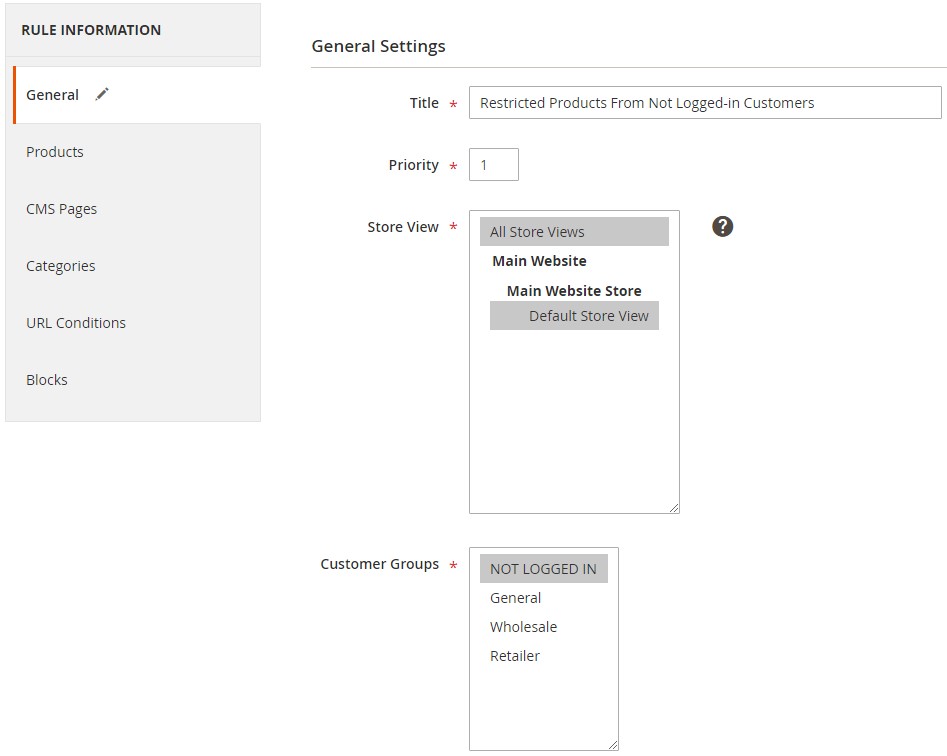Click into the Title text field
The image size is (947, 756).
704,103
